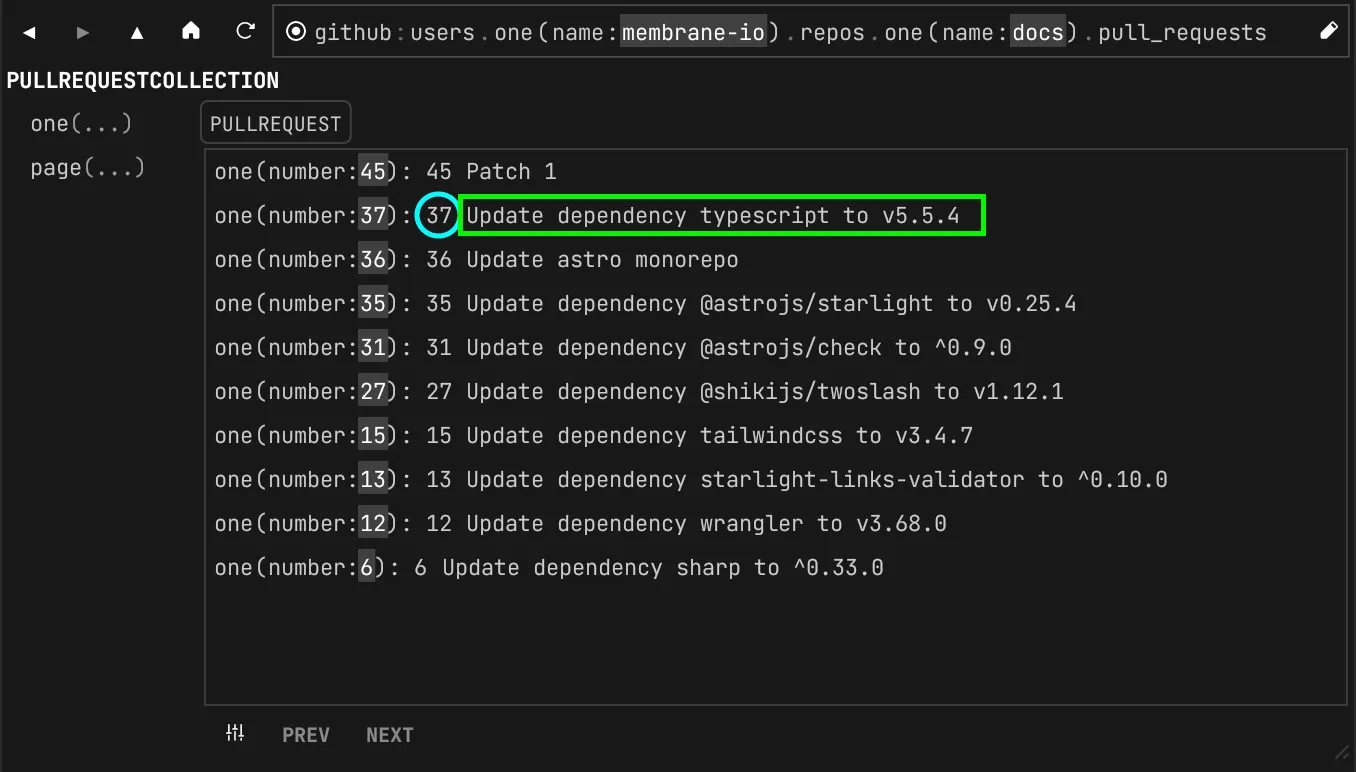The height and width of the screenshot is (772, 1356).
Task: Open the typescript v5.5.4 update pull request
Action: click(712, 216)
